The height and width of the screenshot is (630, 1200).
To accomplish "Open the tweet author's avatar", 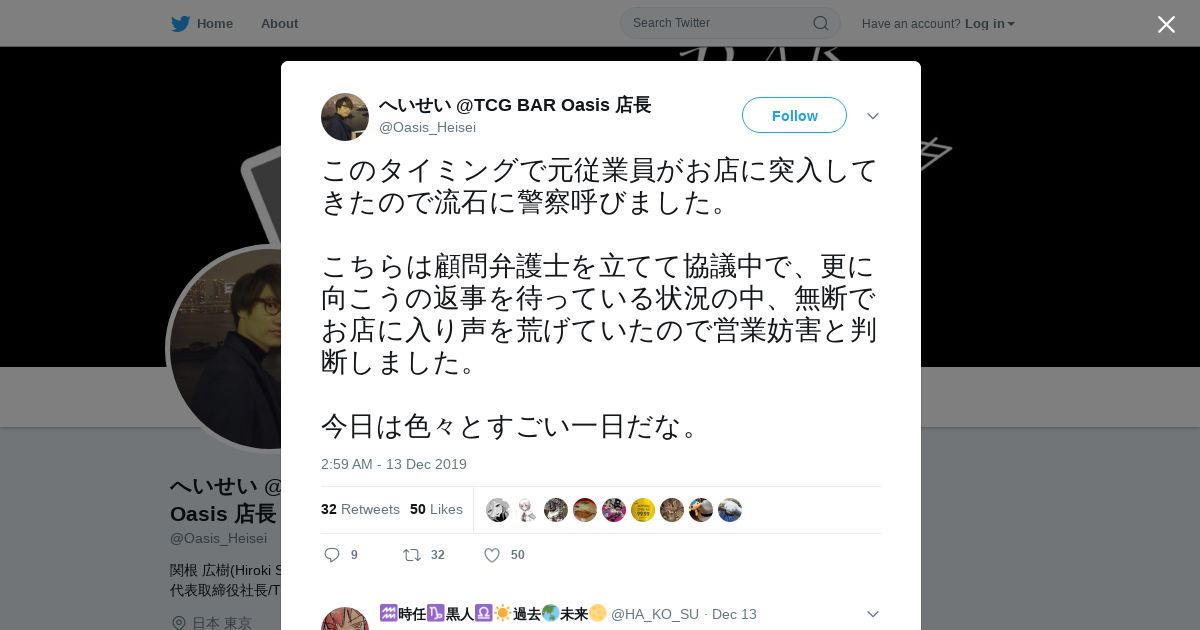I will [x=345, y=117].
